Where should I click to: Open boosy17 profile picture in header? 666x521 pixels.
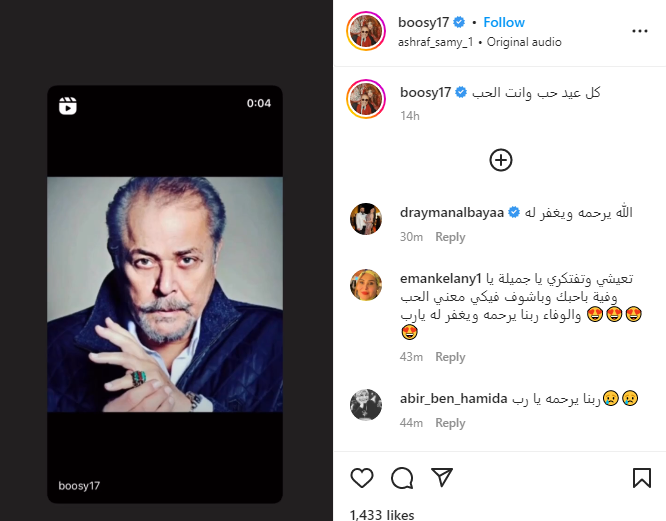tap(366, 31)
